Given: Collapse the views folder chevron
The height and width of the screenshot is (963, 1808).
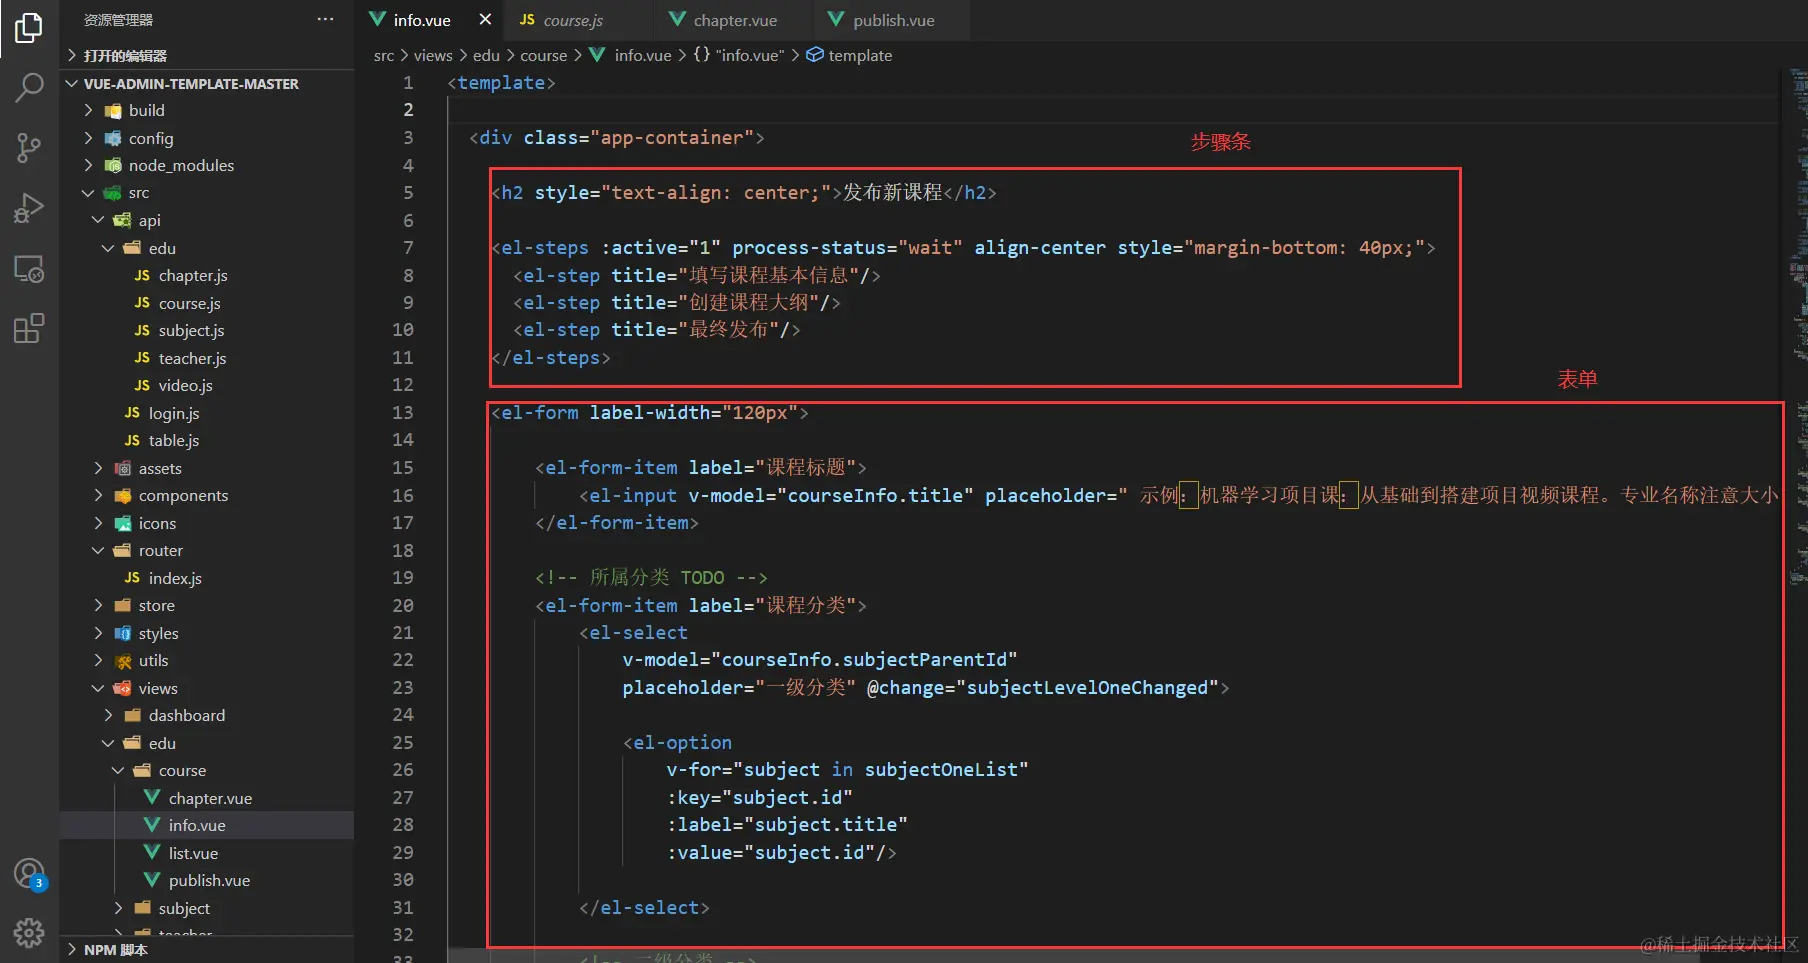Looking at the screenshot, I should (x=98, y=688).
